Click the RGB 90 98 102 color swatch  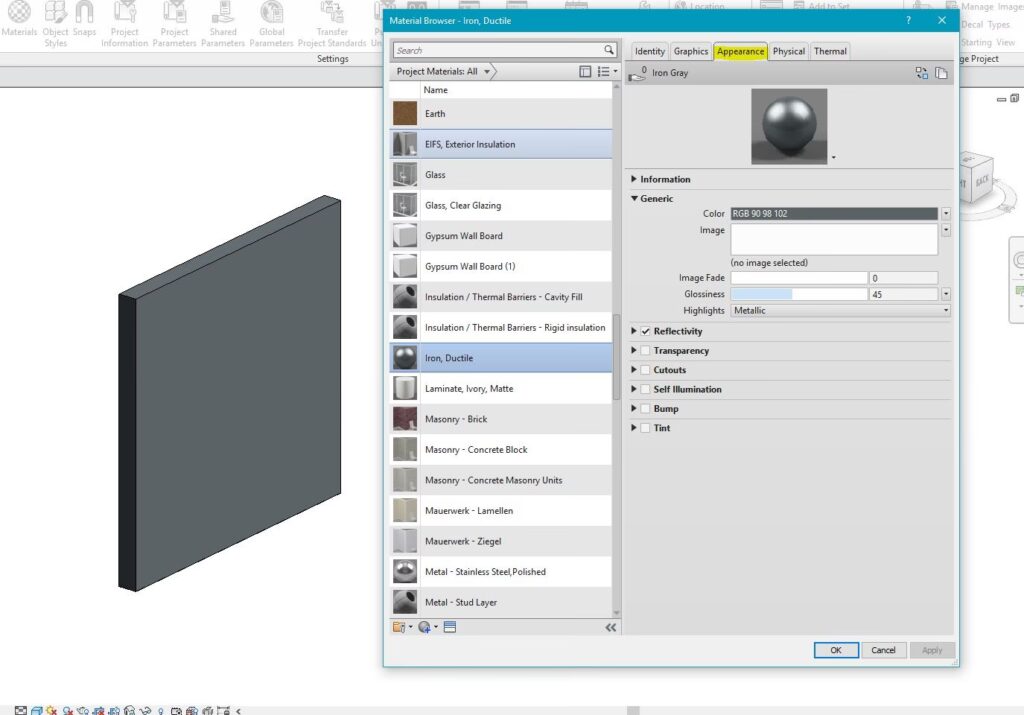[x=834, y=214]
